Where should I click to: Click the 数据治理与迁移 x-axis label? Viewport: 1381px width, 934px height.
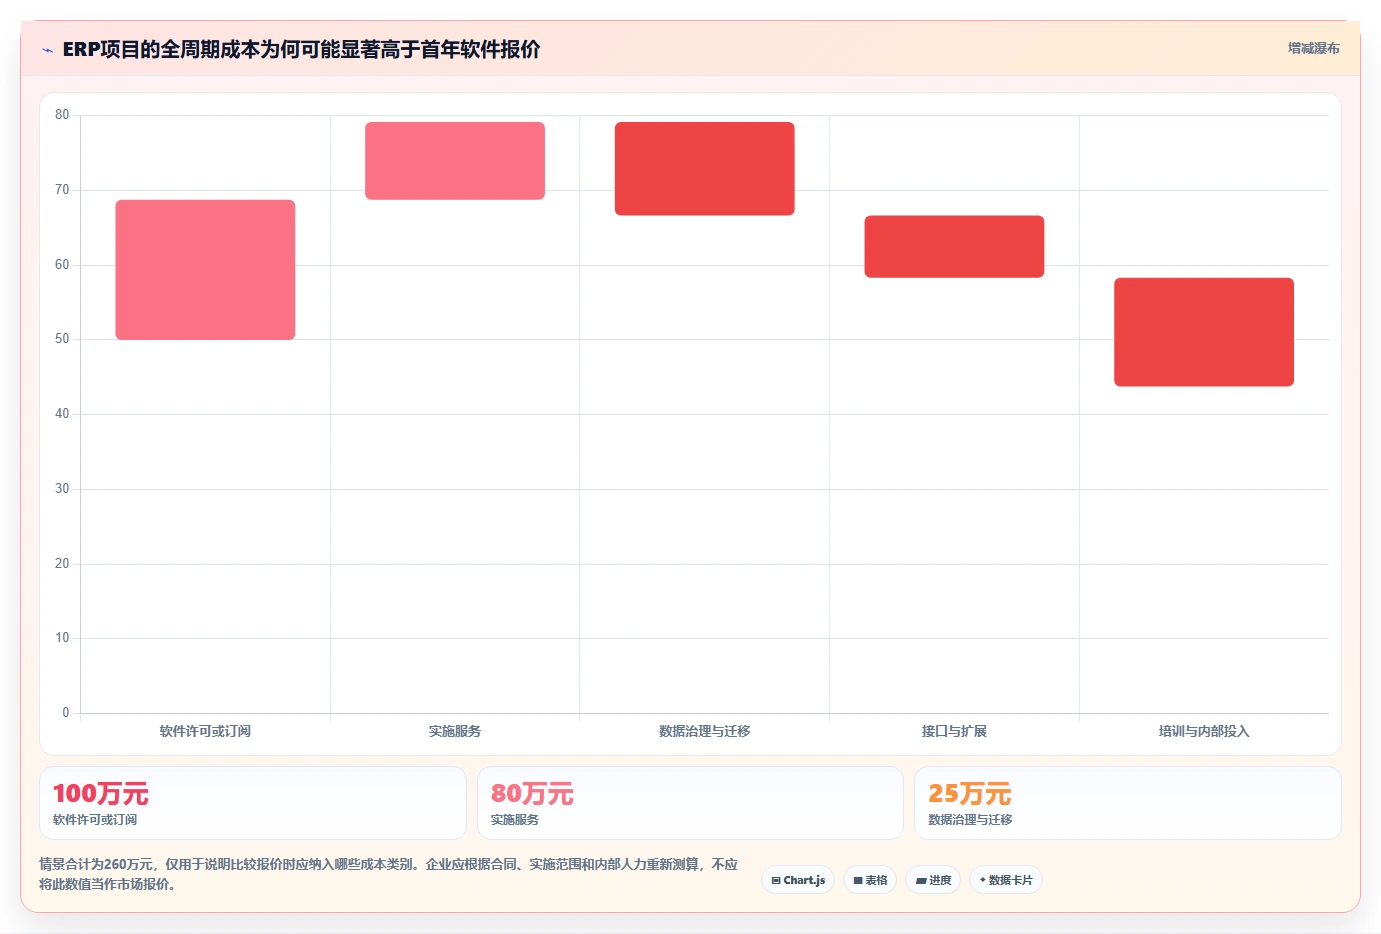tap(705, 732)
